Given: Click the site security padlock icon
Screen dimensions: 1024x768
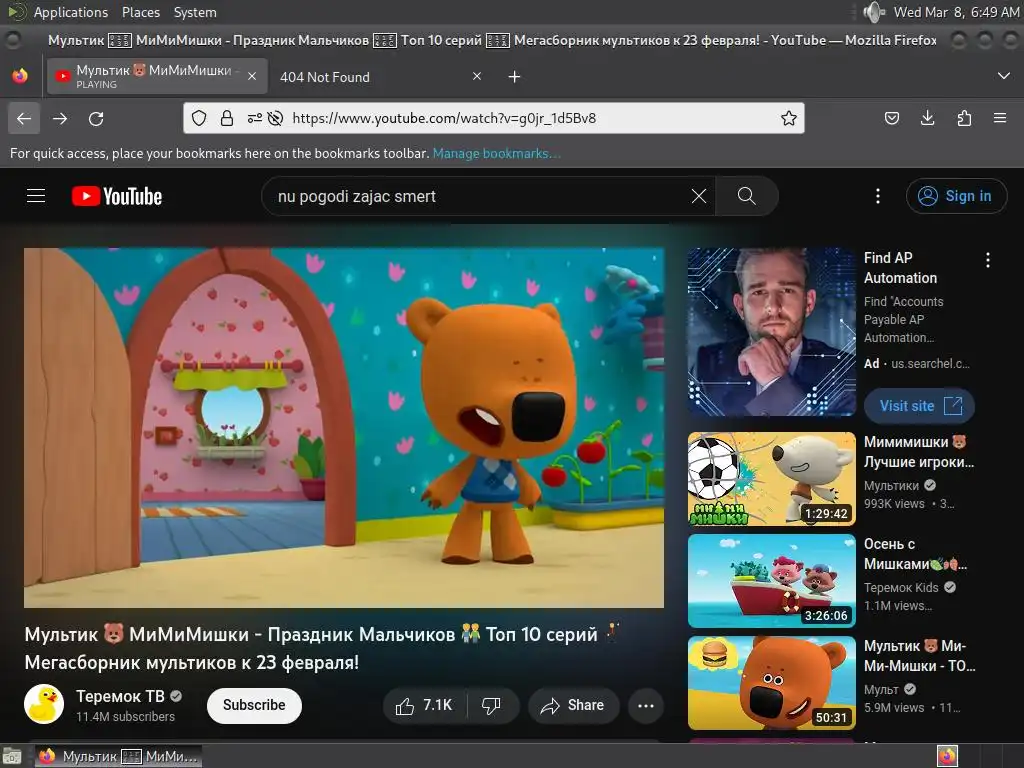Looking at the screenshot, I should (x=227, y=118).
